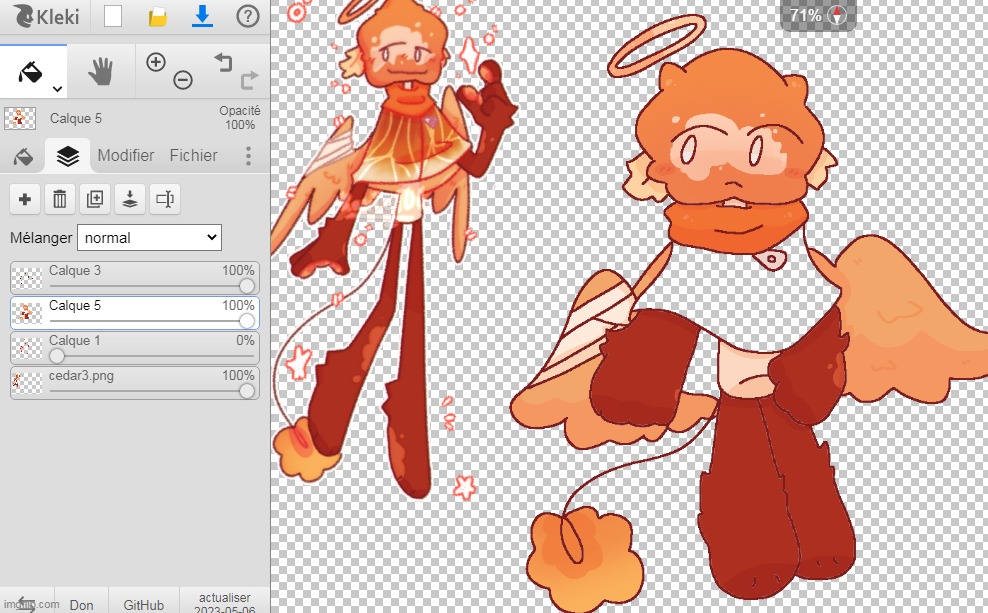Open the Modifier tab

126,156
